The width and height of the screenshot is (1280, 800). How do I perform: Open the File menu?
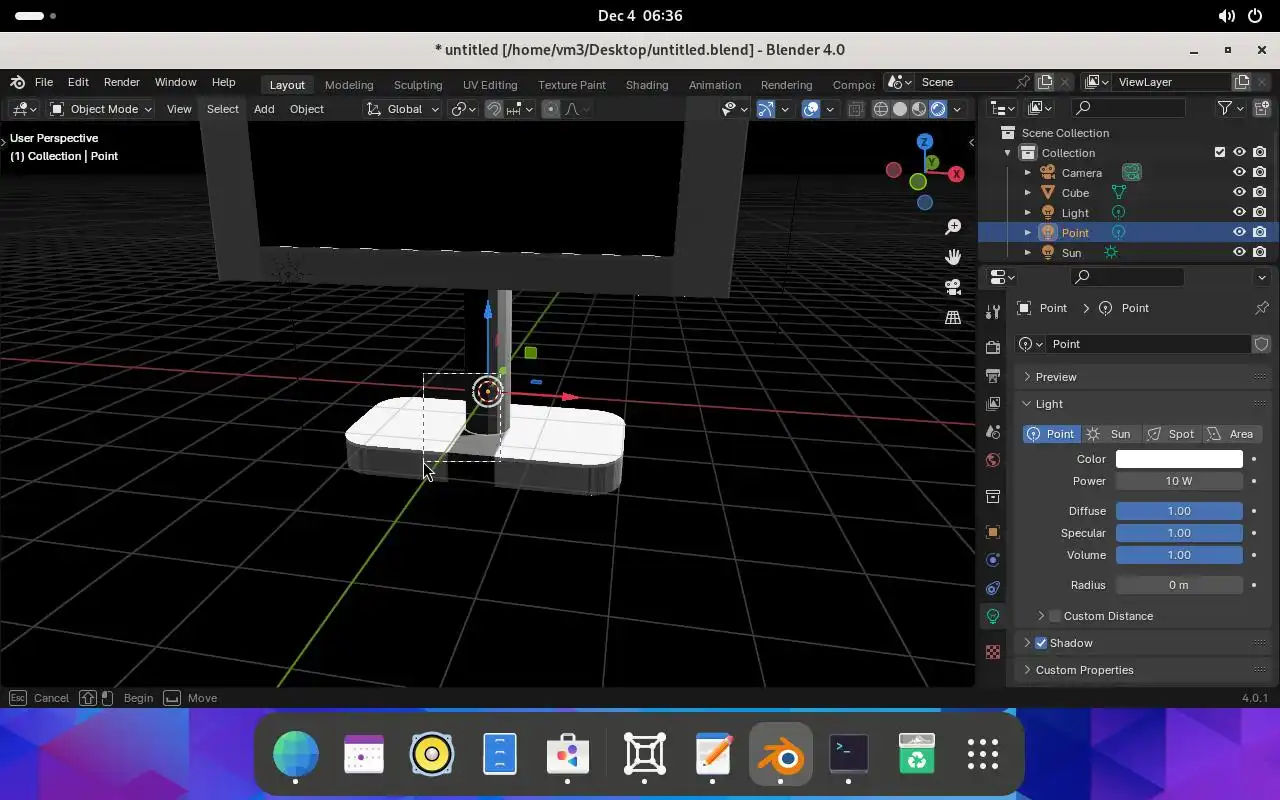point(44,82)
